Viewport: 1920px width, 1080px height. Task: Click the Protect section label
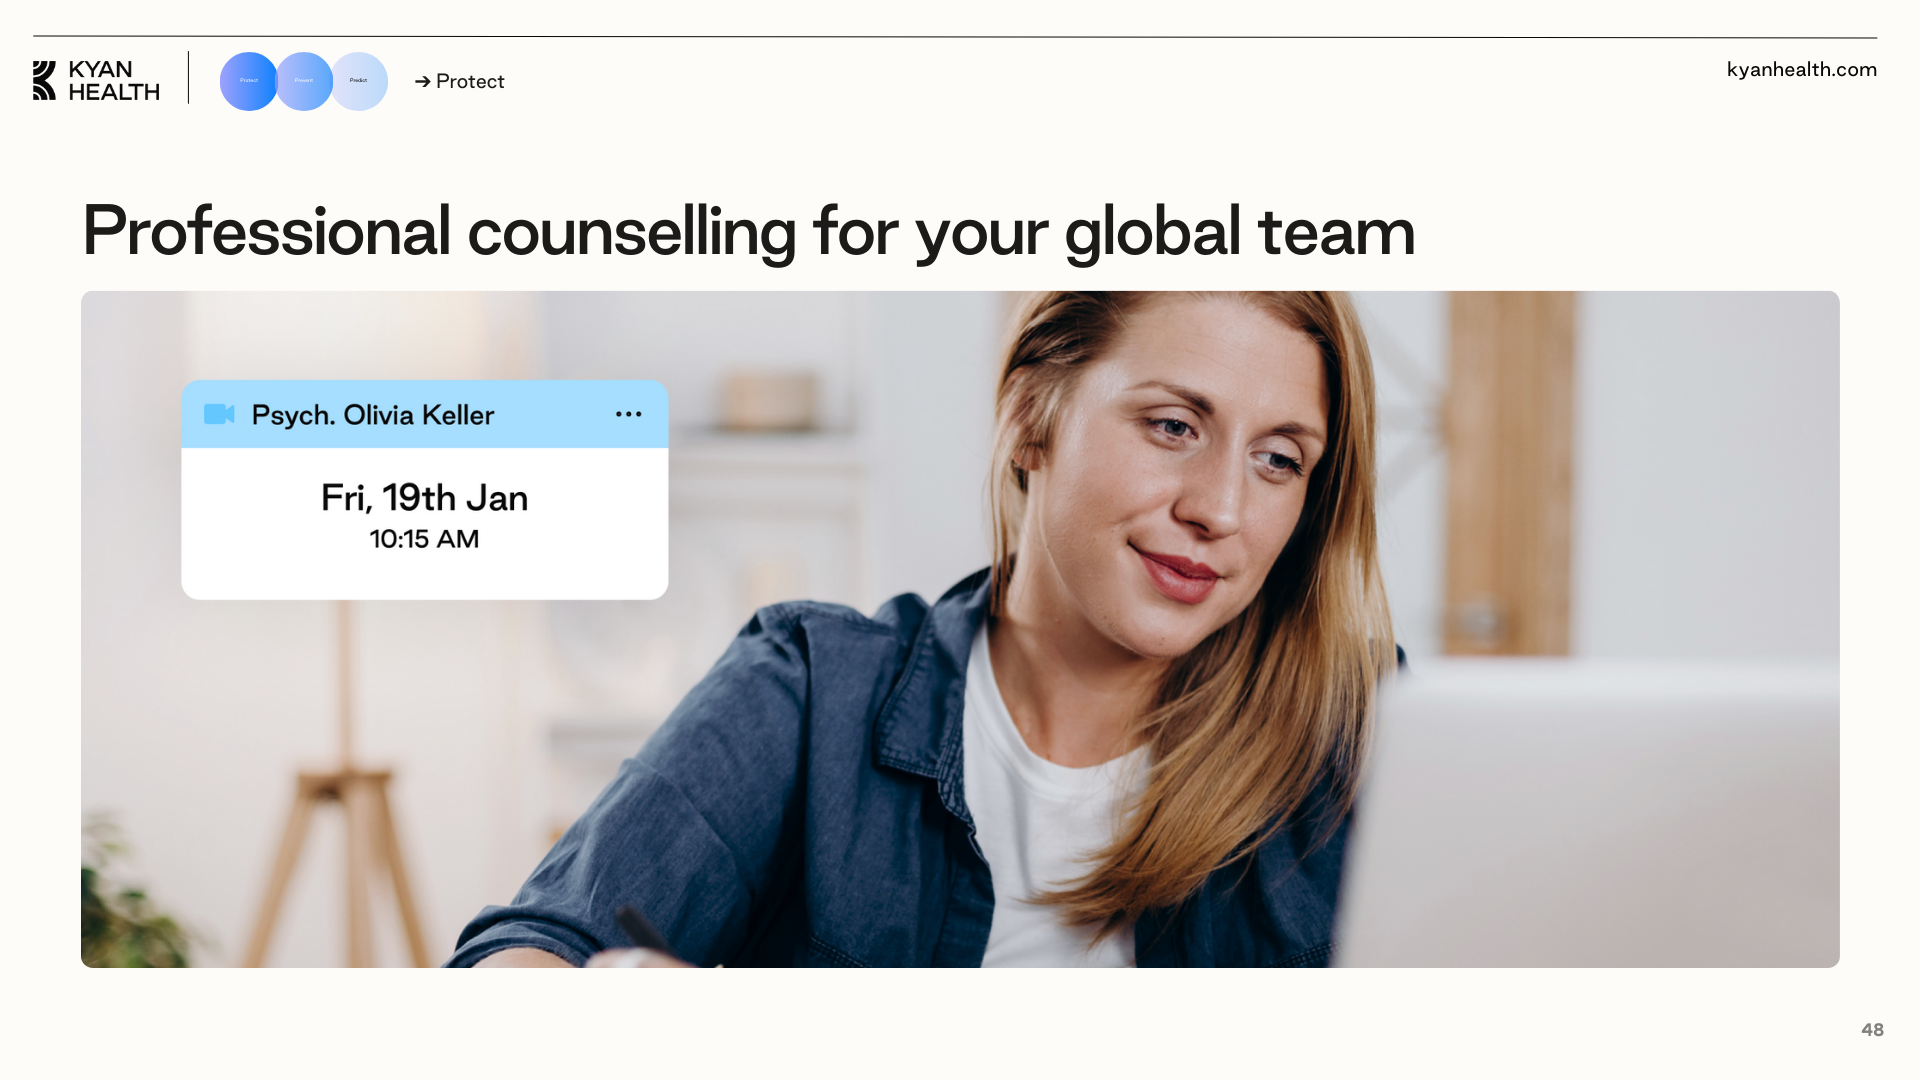point(470,82)
